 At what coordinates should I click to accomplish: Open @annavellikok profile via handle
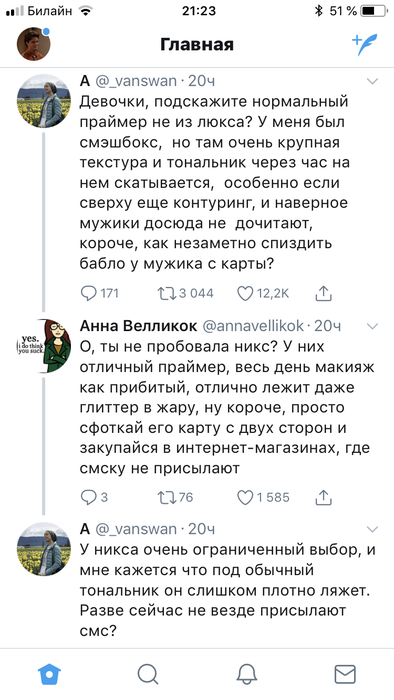coord(253,326)
